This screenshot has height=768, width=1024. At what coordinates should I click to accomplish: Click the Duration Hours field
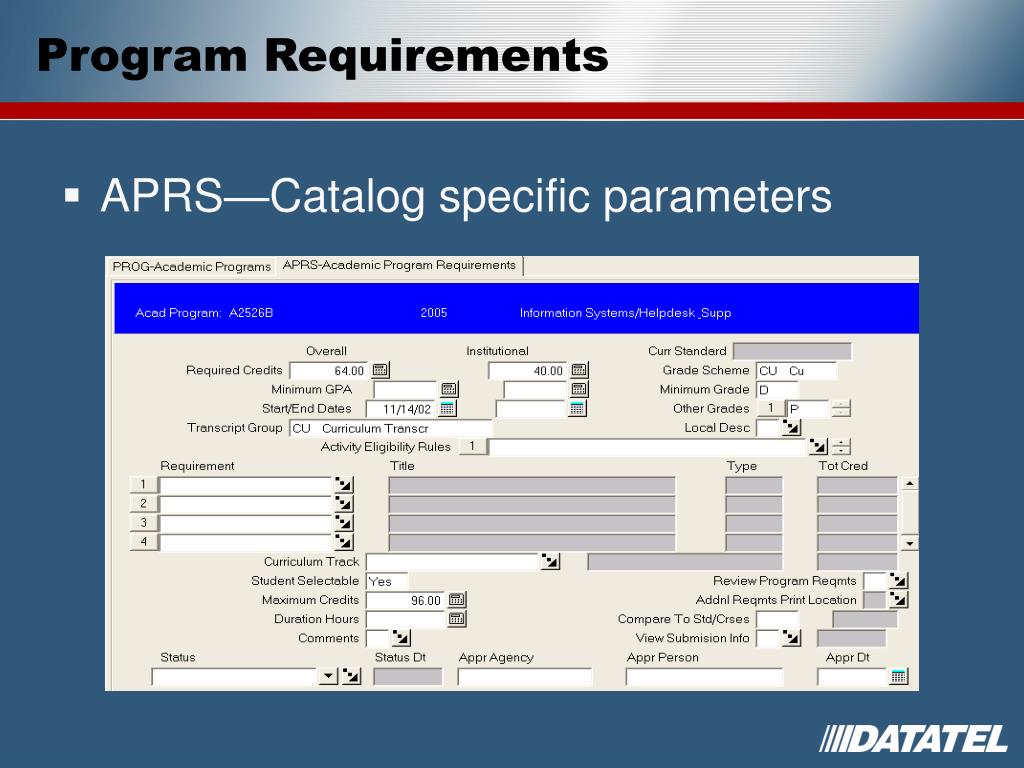(x=405, y=619)
